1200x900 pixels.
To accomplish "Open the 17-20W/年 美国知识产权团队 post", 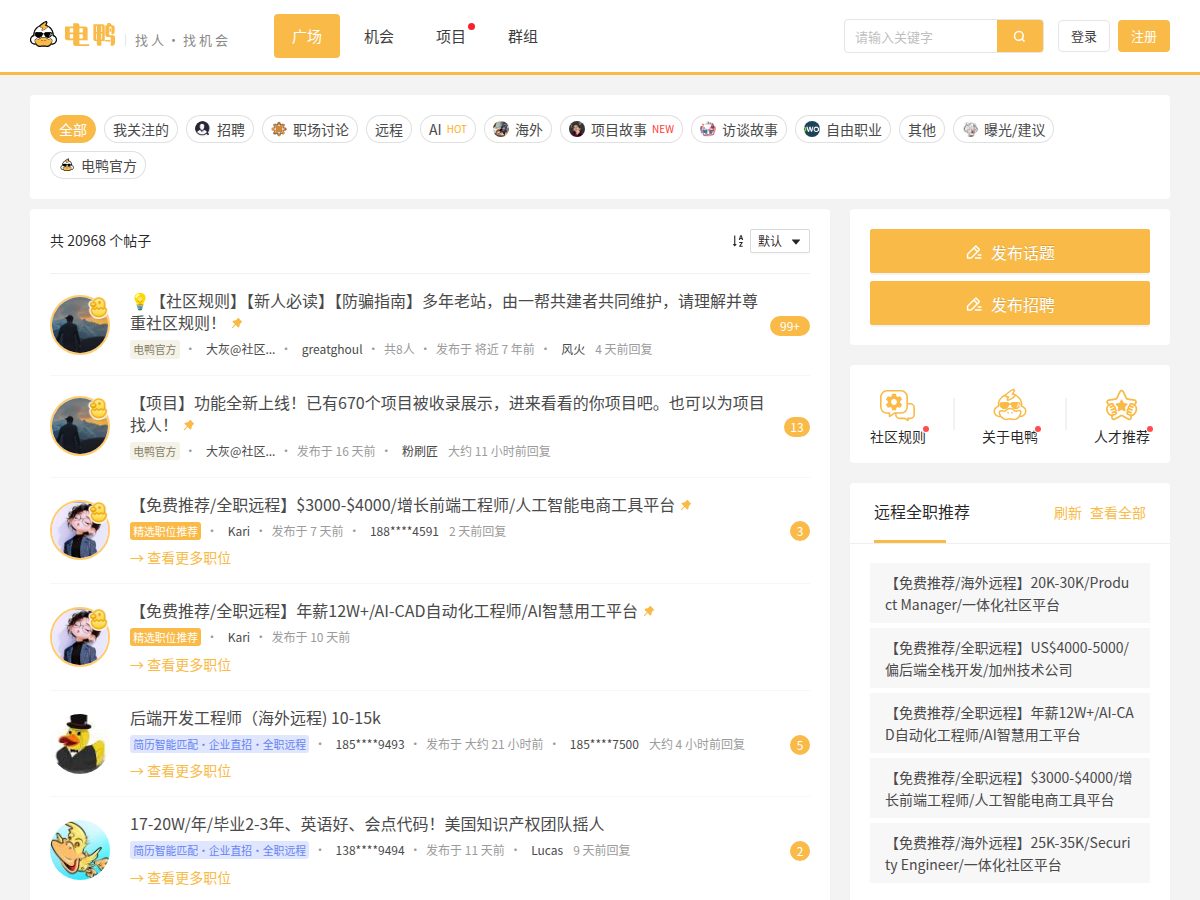I will click(367, 824).
